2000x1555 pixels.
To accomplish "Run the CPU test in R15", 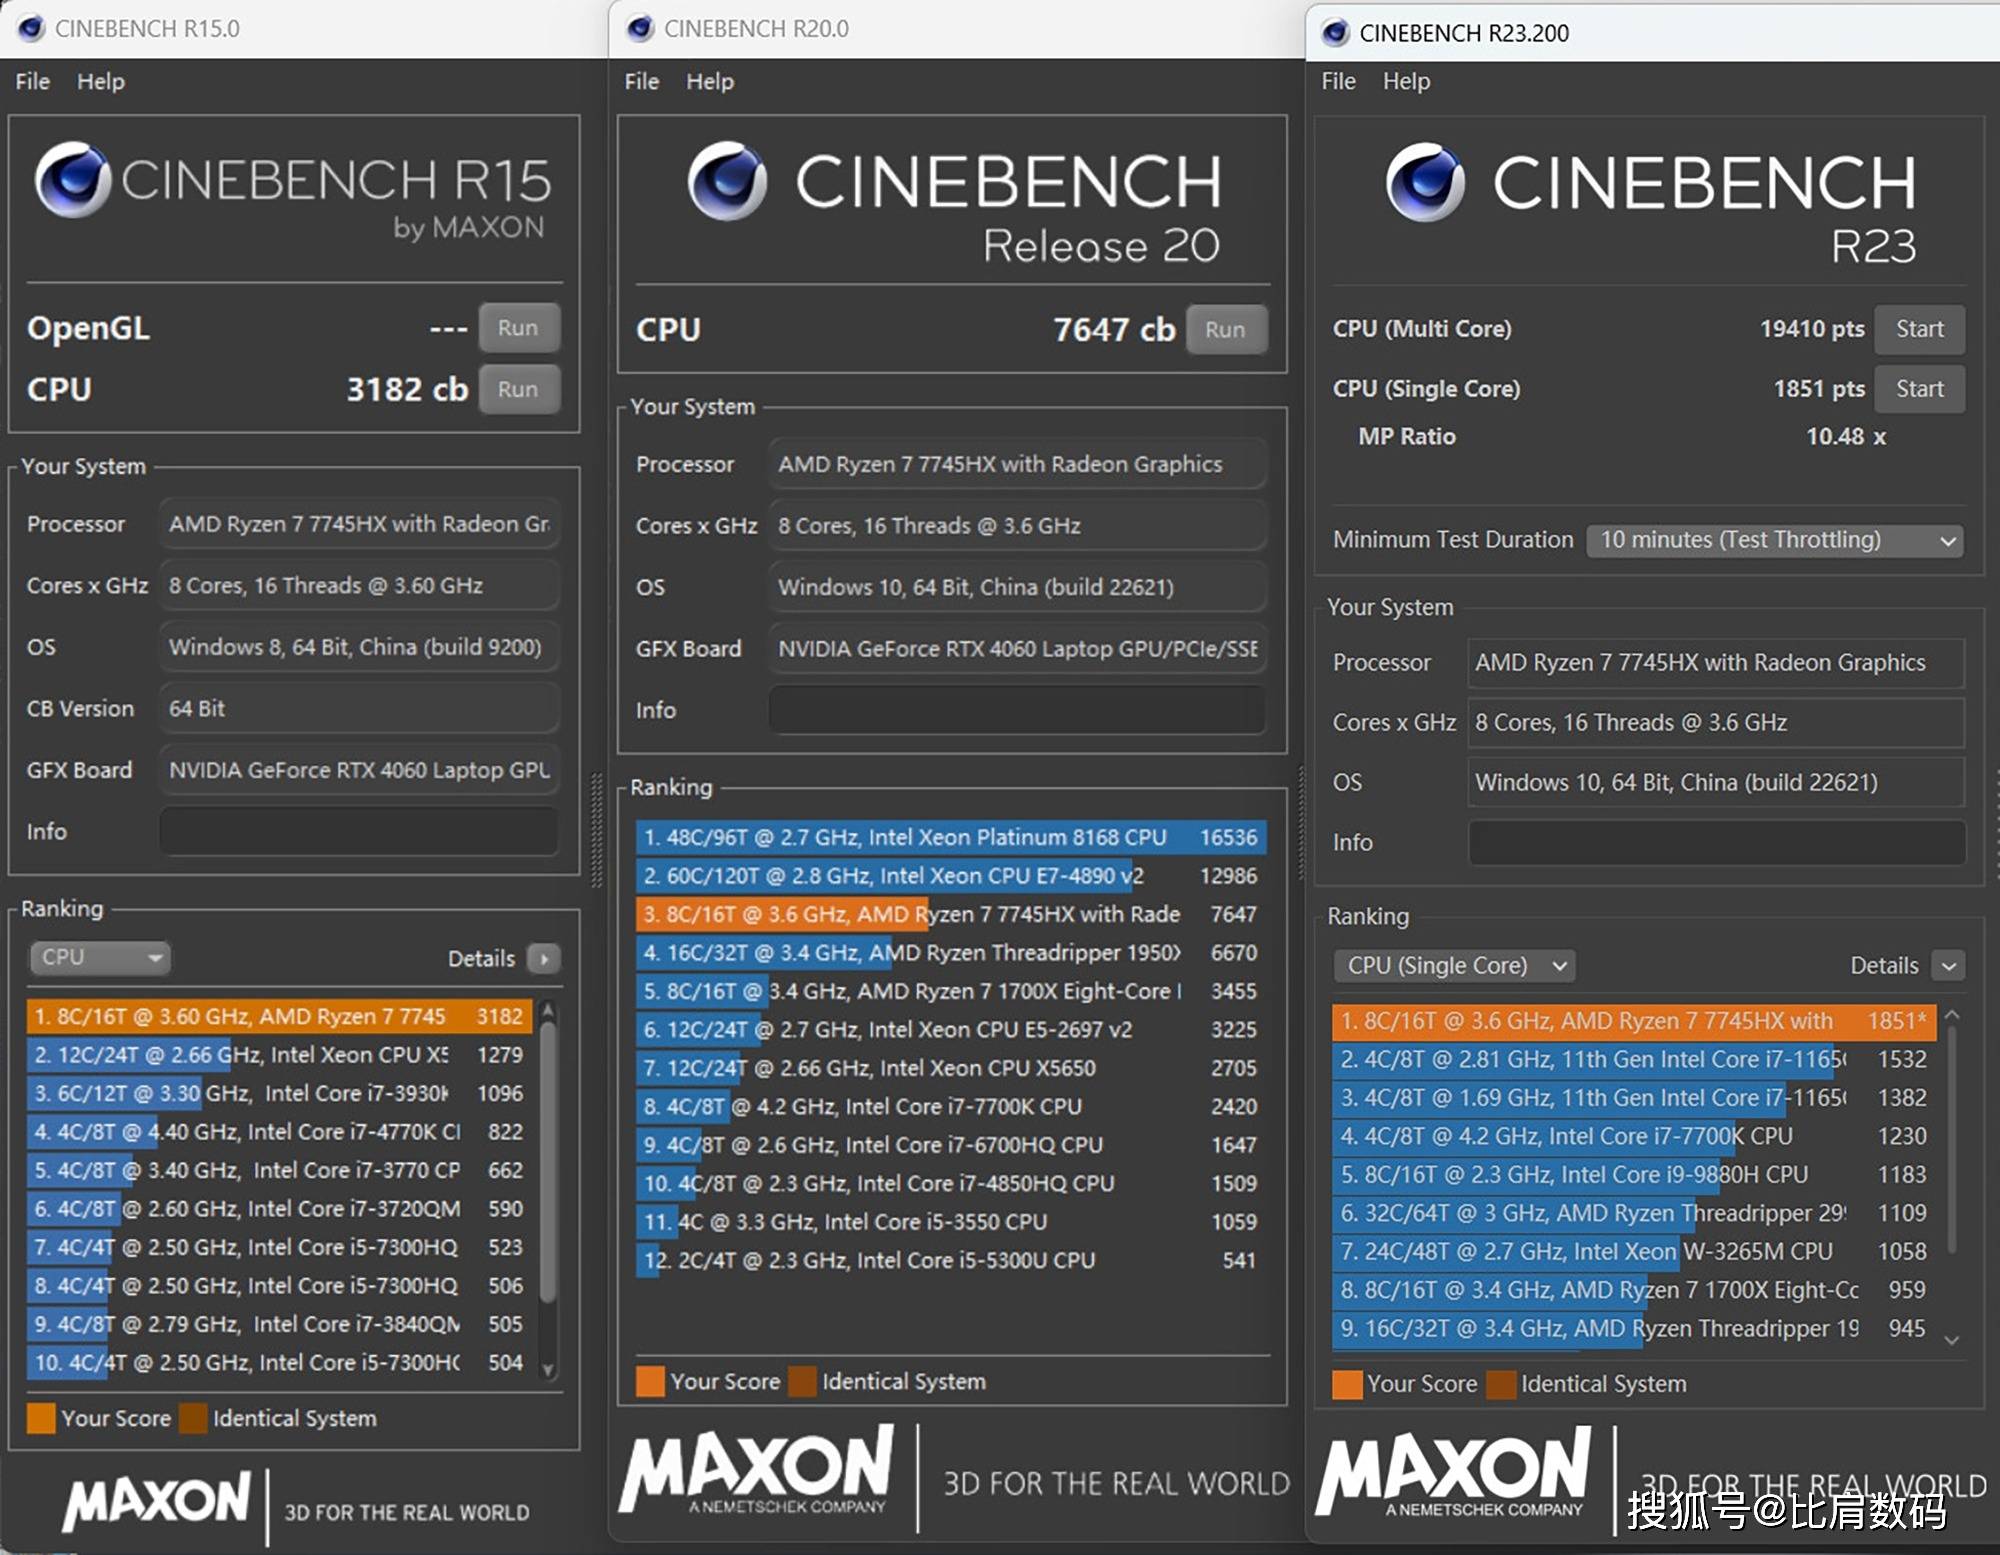I will 518,389.
